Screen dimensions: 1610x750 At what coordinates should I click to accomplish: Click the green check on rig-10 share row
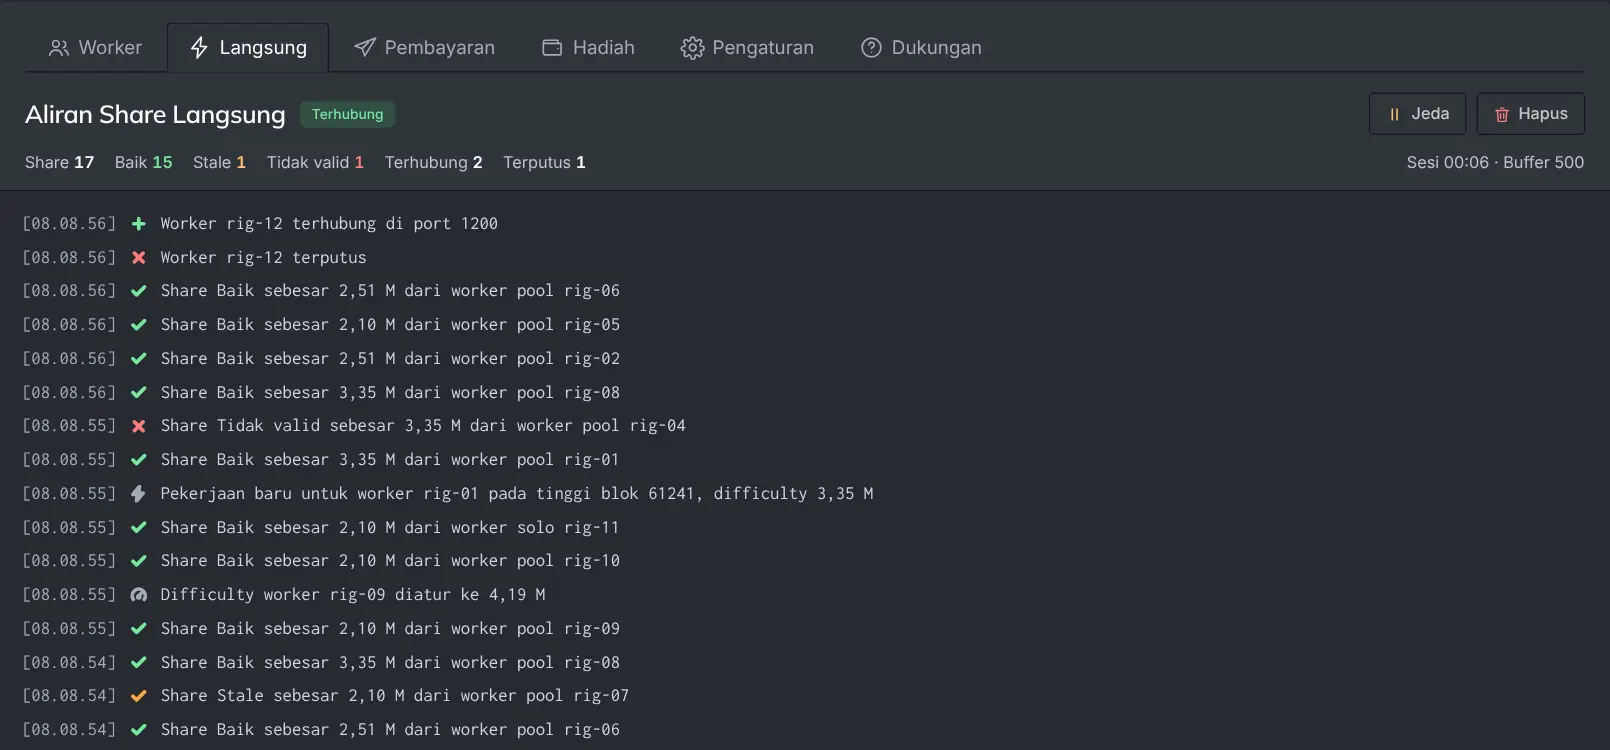click(139, 561)
